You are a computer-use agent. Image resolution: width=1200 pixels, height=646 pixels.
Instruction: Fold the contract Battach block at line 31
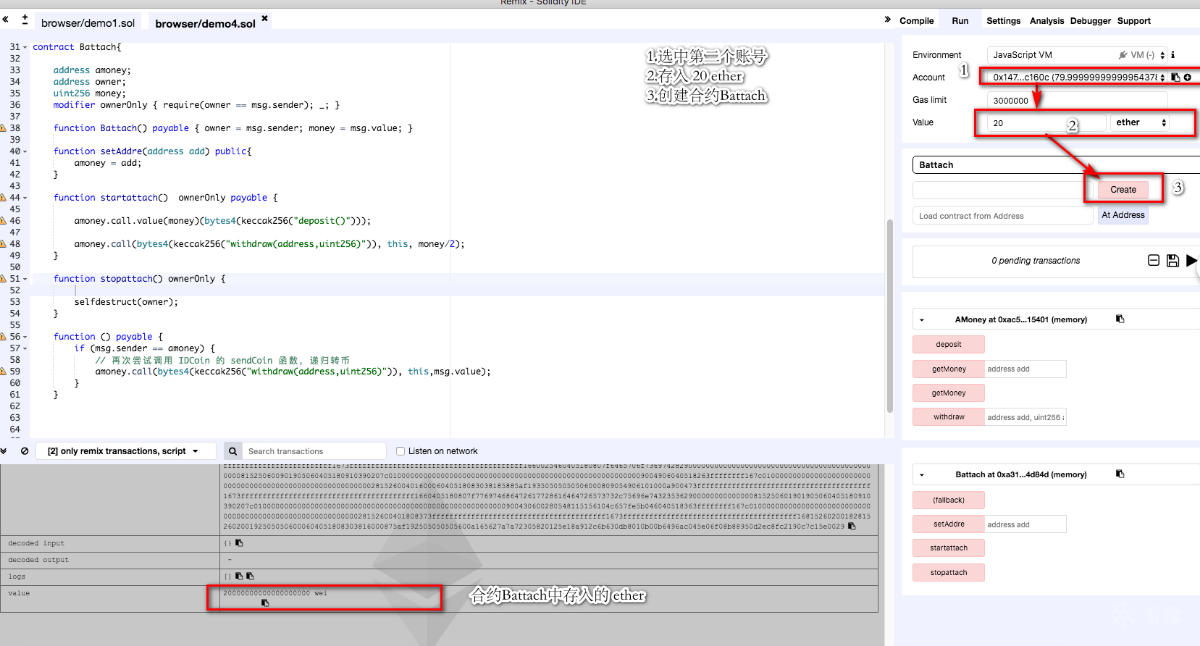point(25,47)
